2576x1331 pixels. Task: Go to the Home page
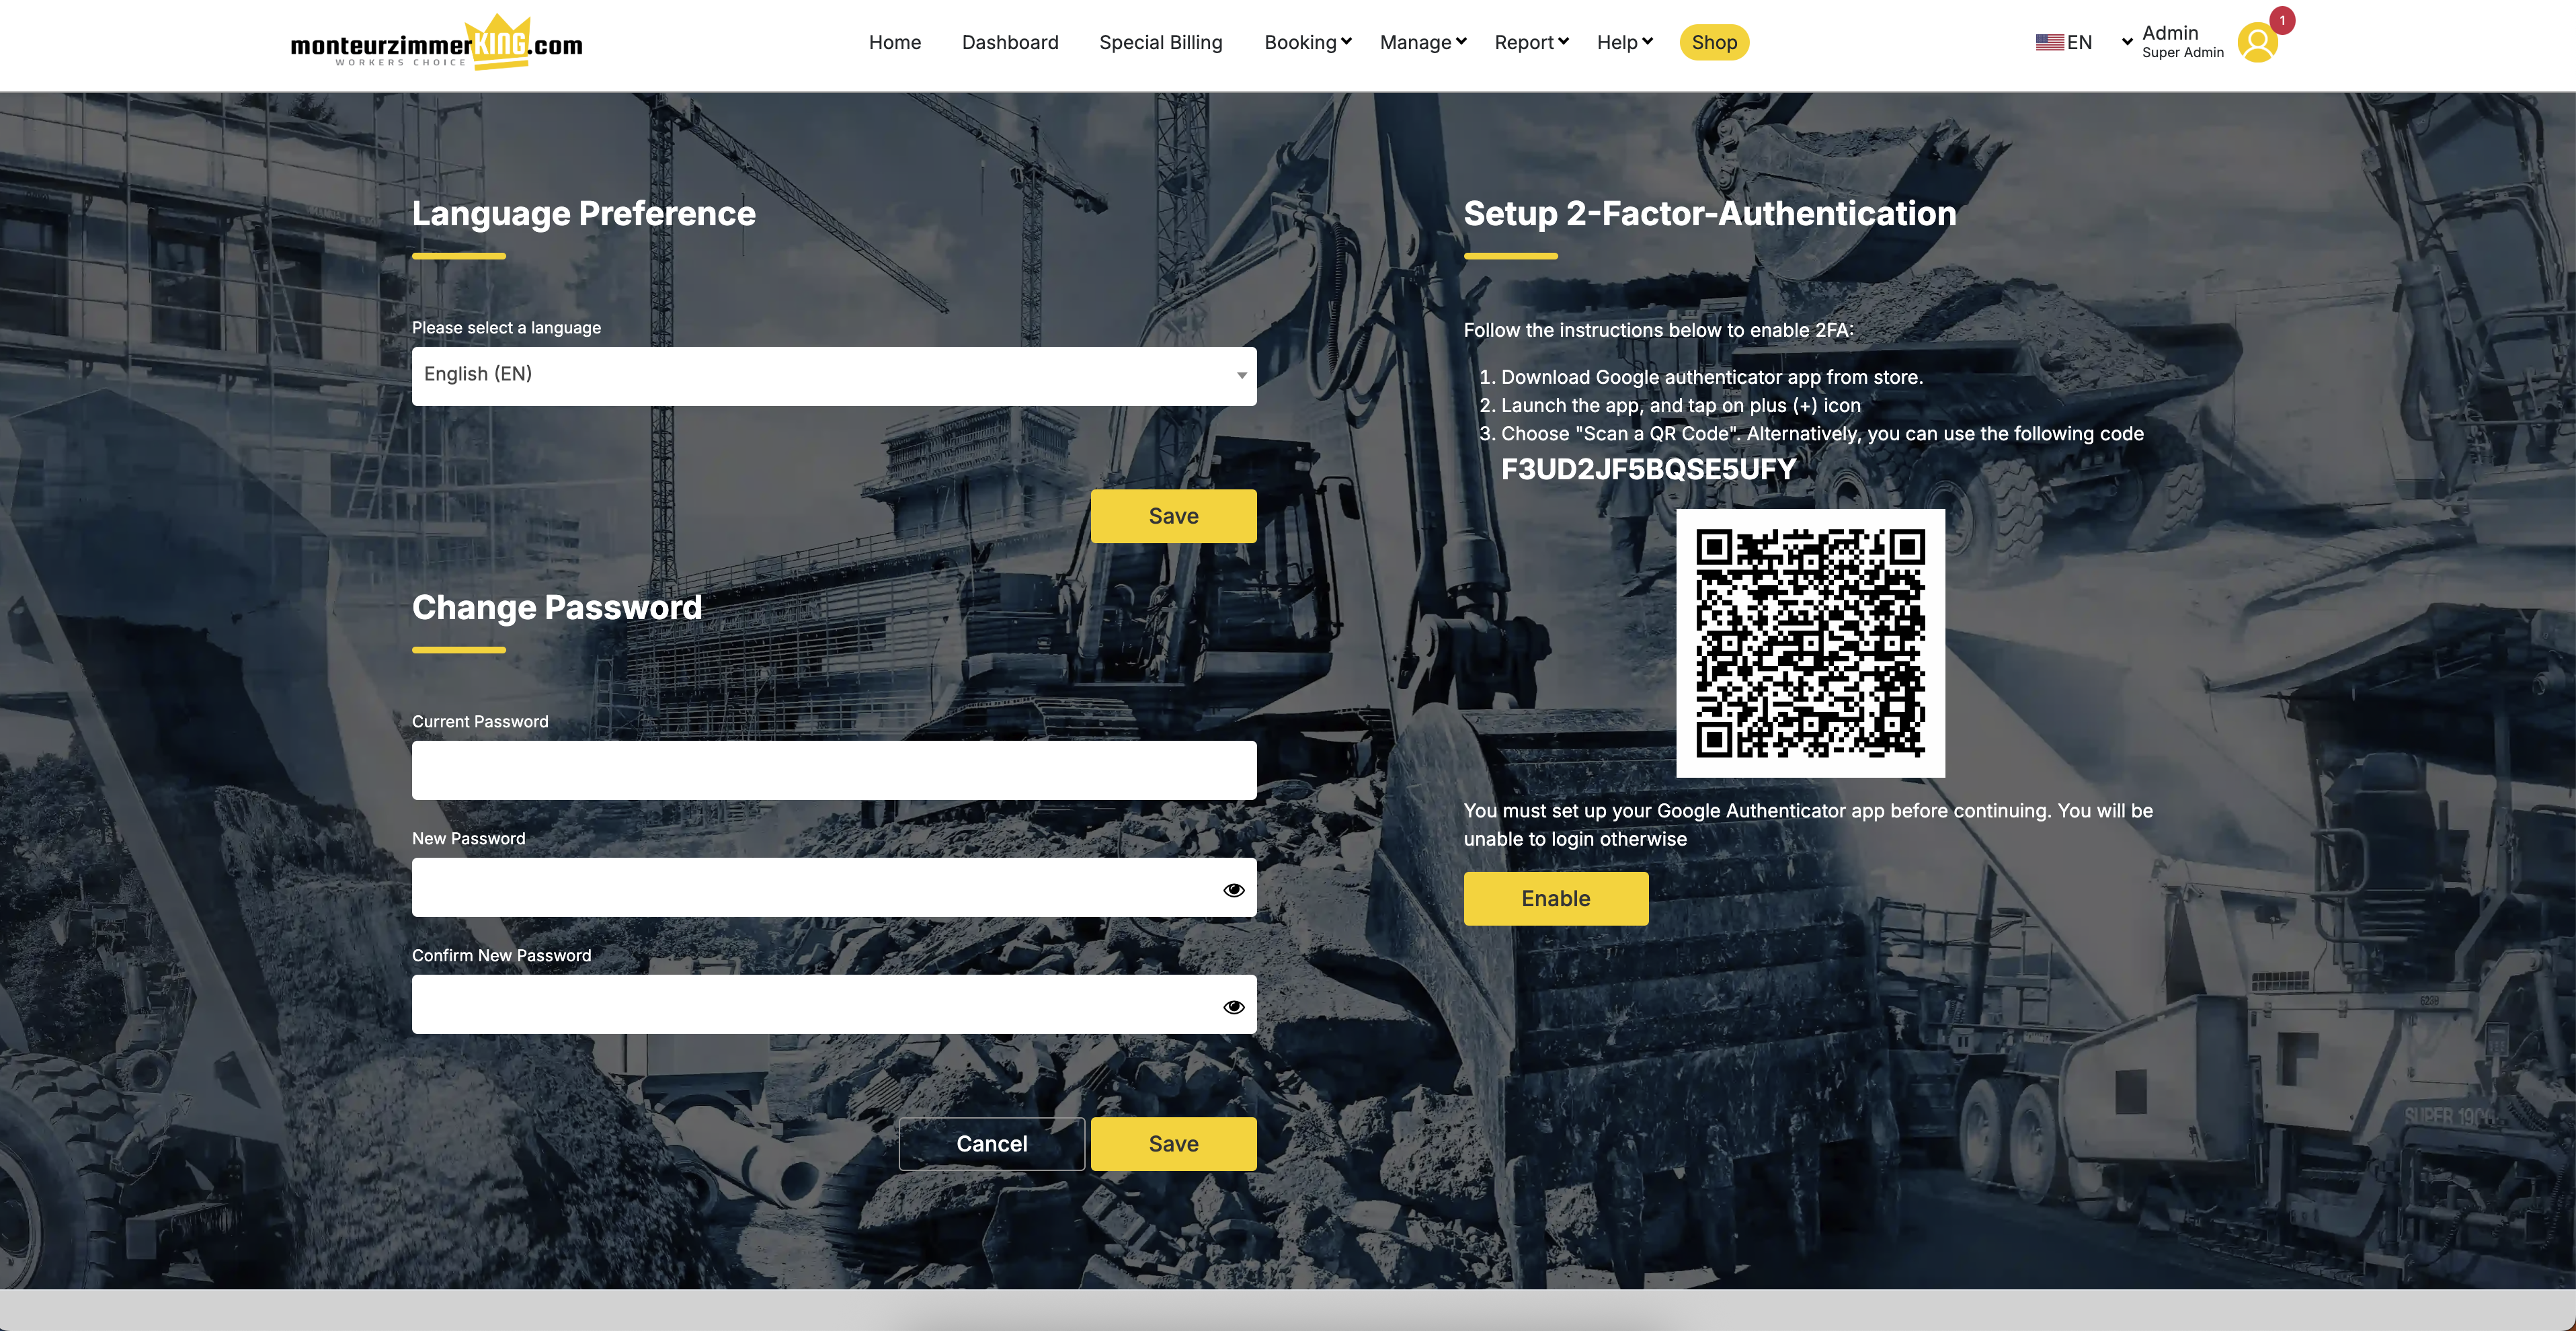coord(894,42)
